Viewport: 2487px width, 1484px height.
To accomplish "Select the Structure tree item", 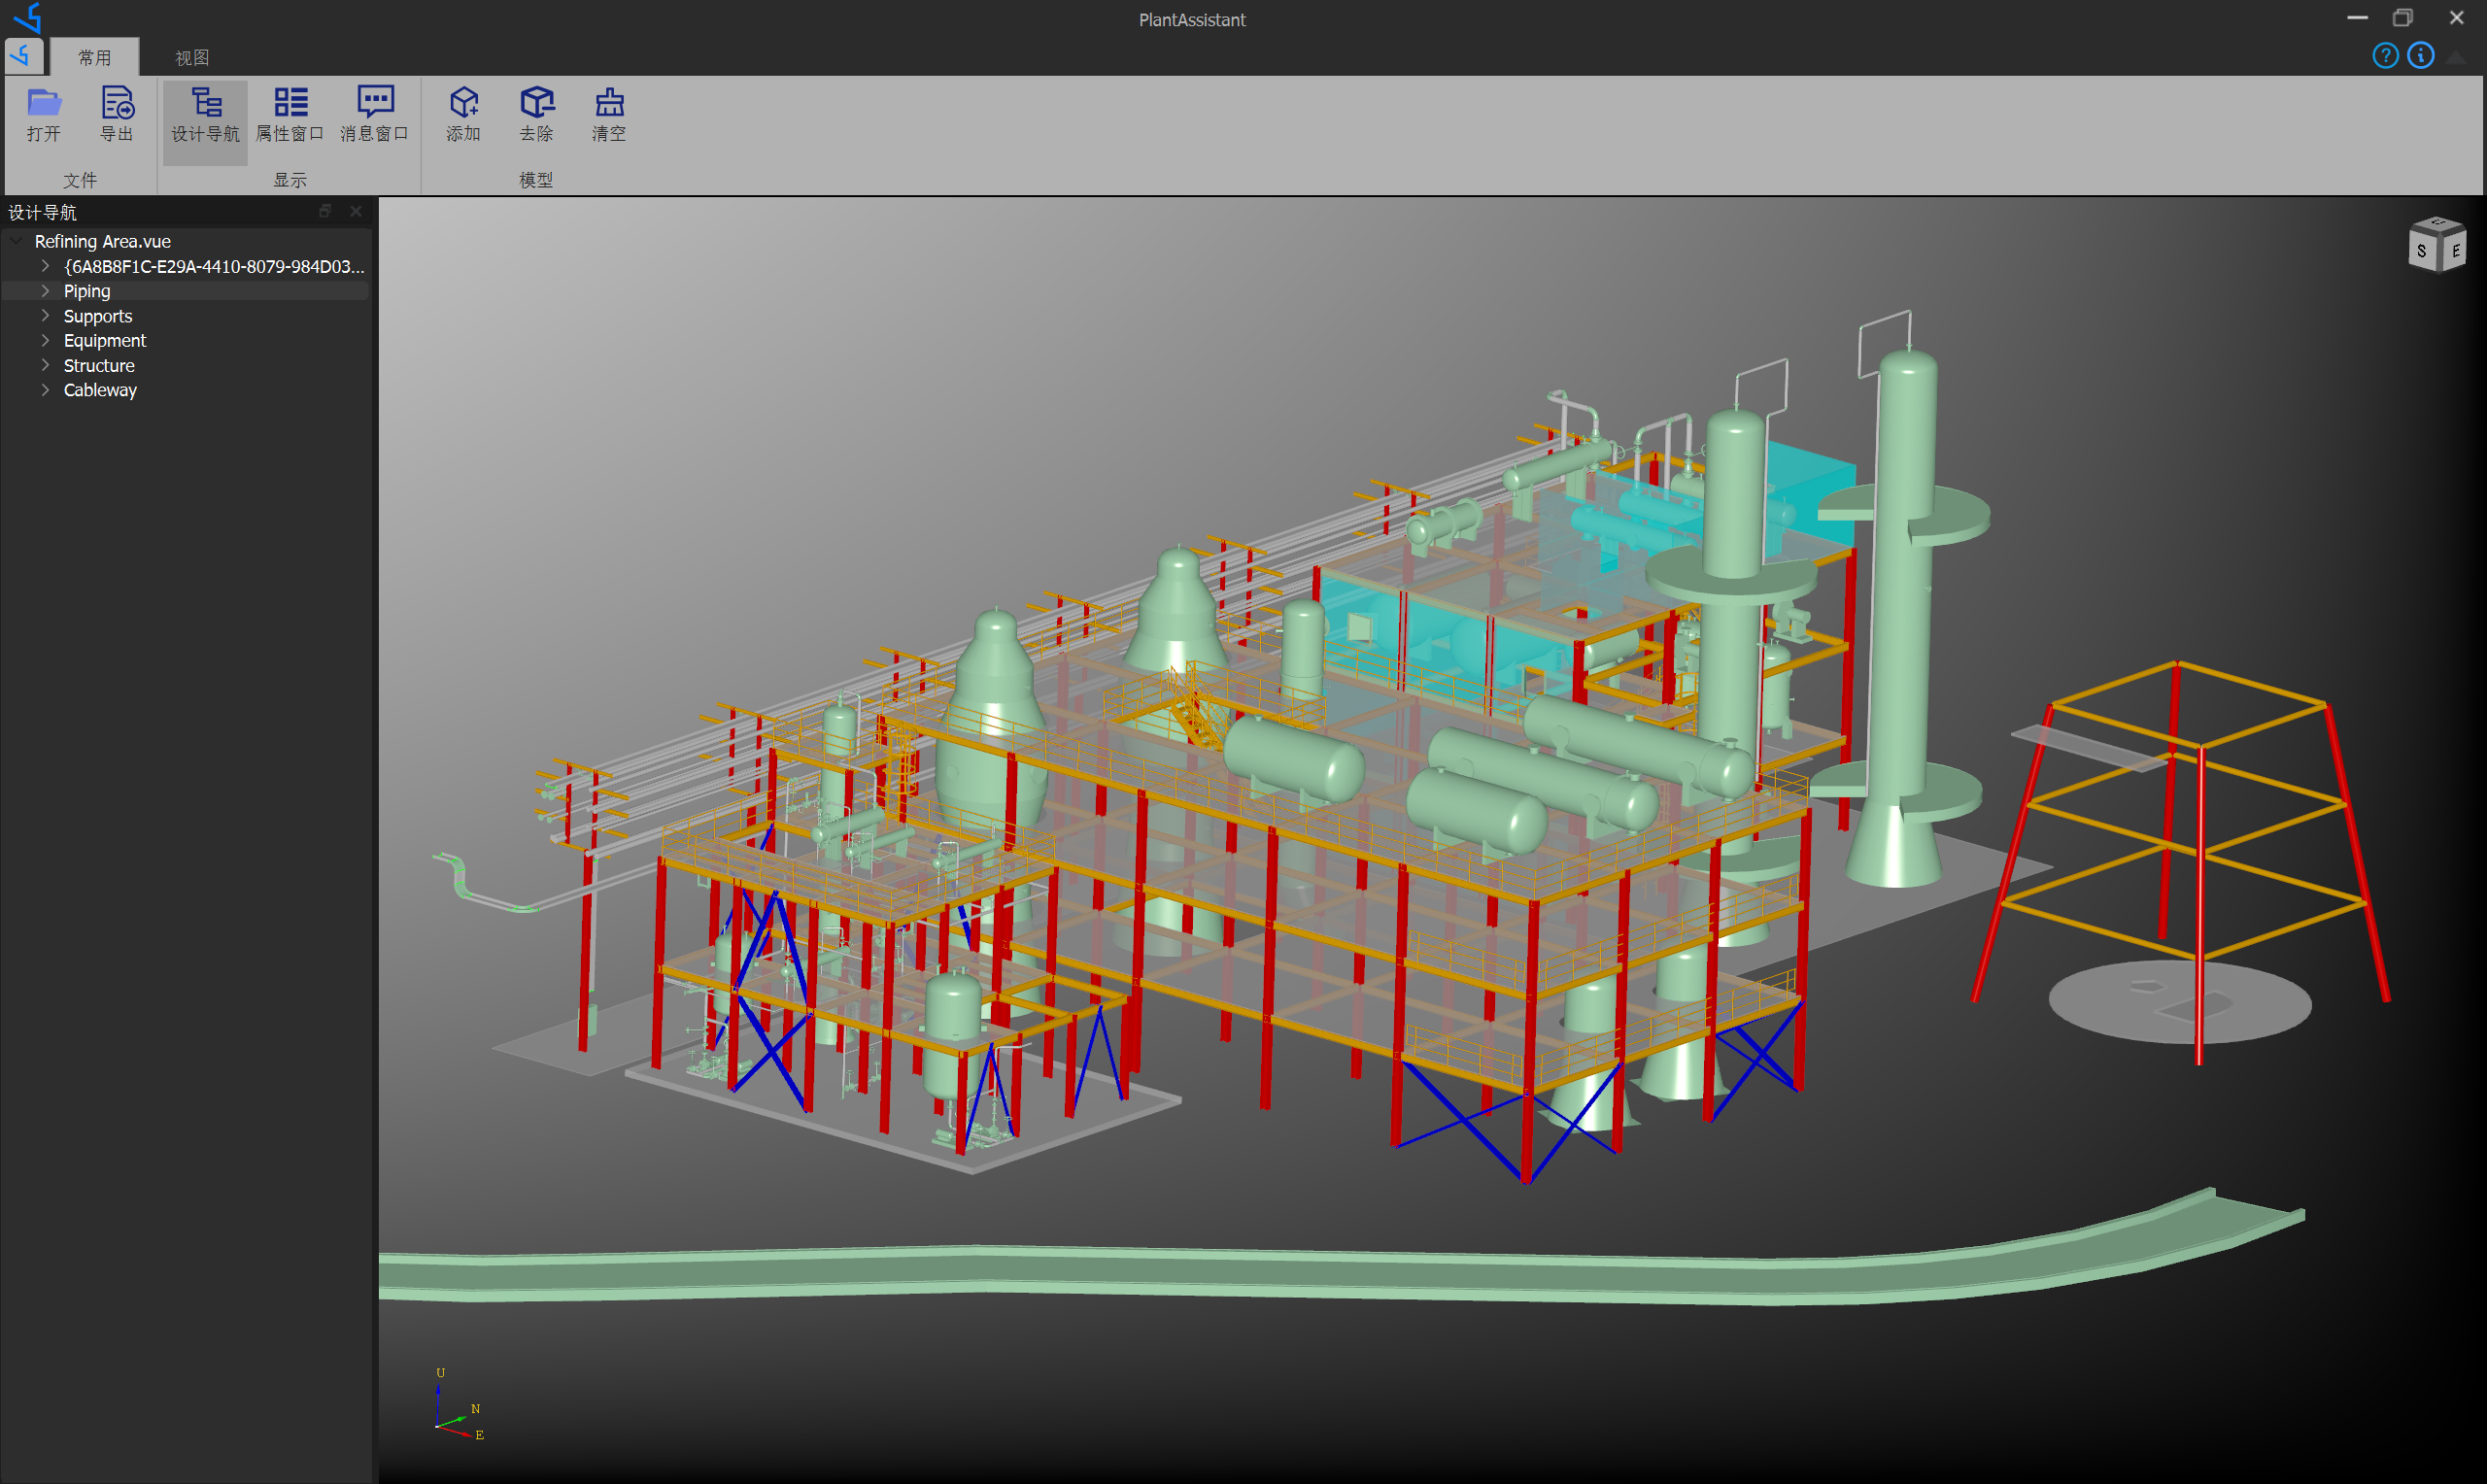I will pyautogui.click(x=99, y=366).
